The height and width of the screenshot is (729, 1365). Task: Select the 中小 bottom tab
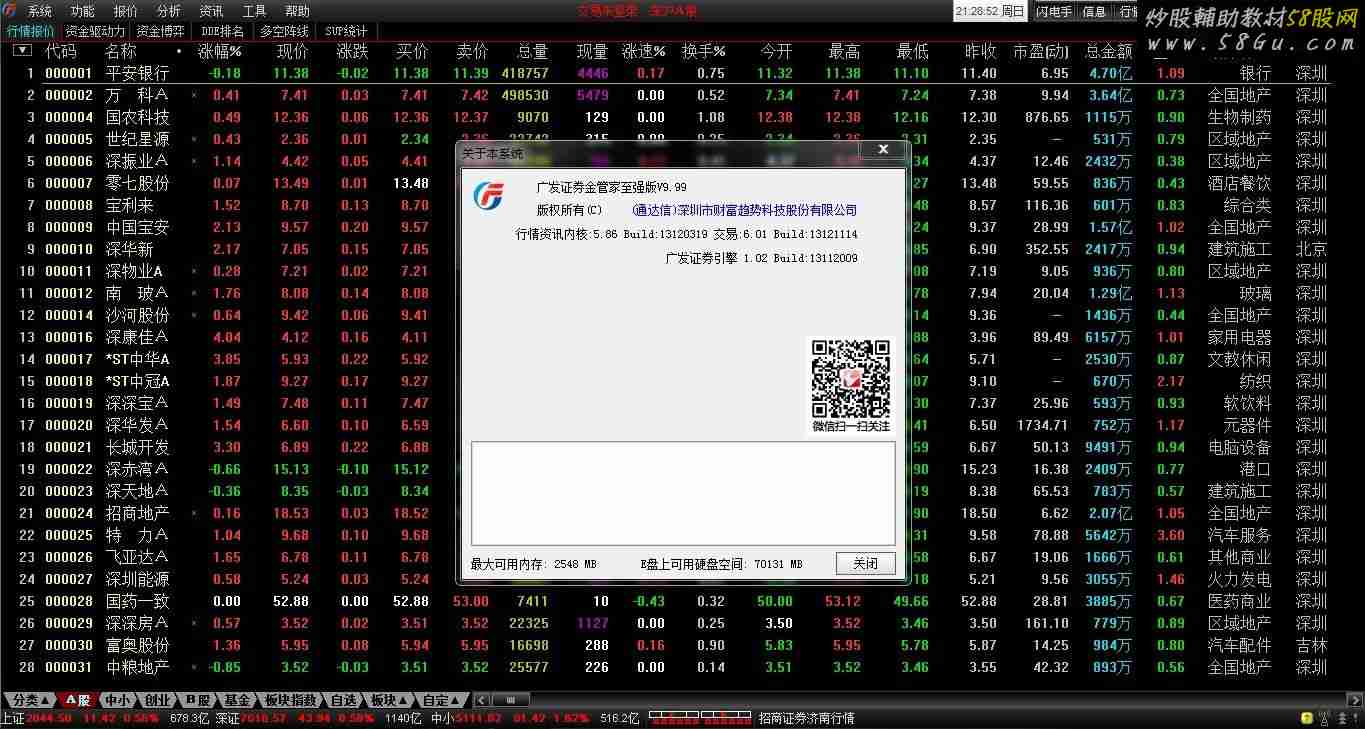tap(118, 700)
